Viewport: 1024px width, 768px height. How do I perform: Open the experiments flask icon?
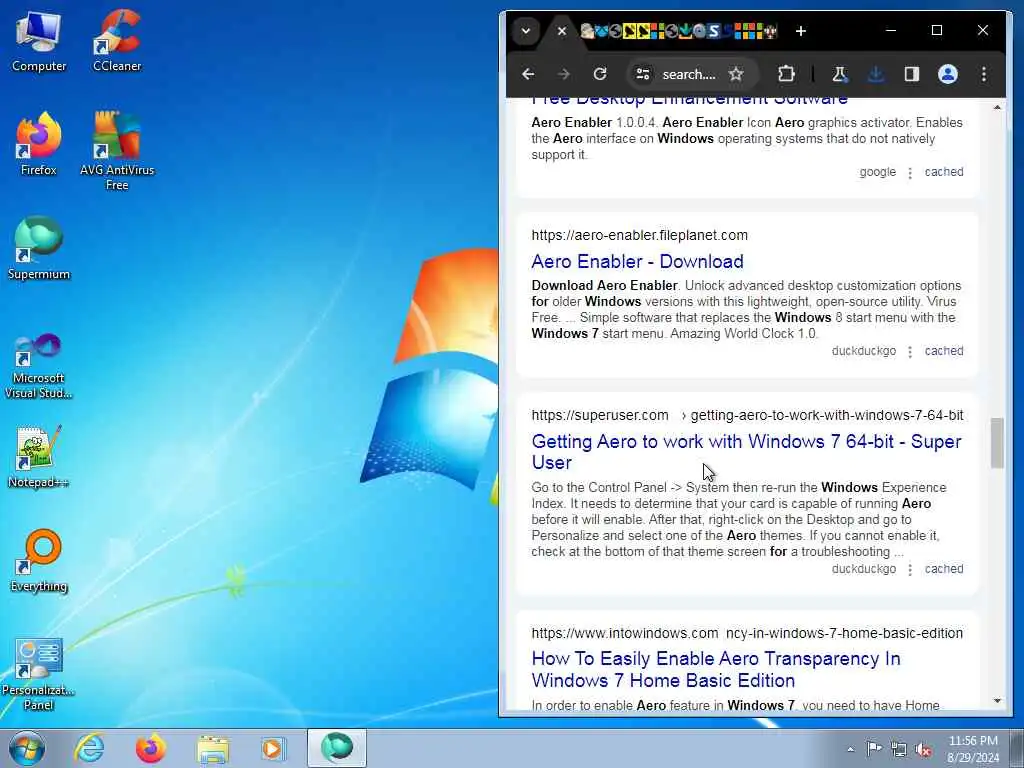pos(840,74)
